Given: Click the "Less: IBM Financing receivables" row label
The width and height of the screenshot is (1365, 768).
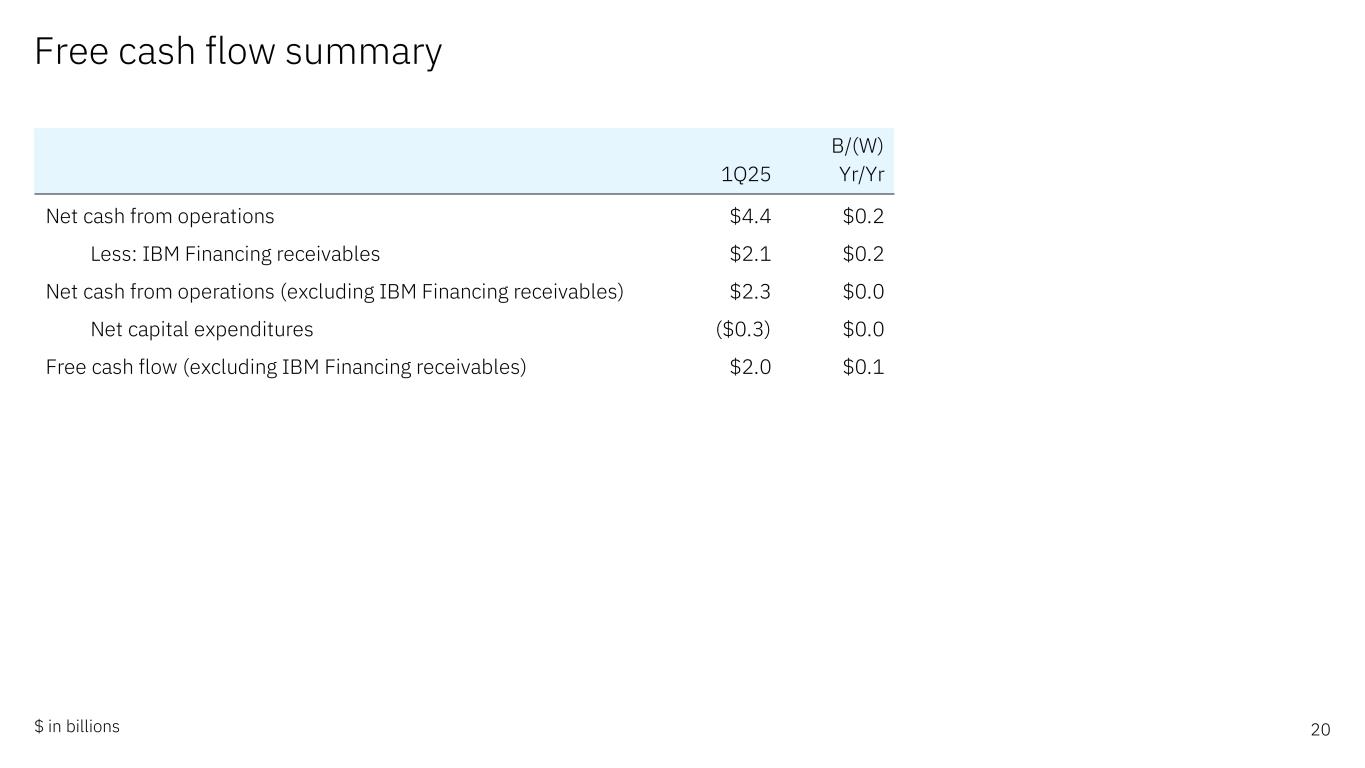Looking at the screenshot, I should coord(235,254).
